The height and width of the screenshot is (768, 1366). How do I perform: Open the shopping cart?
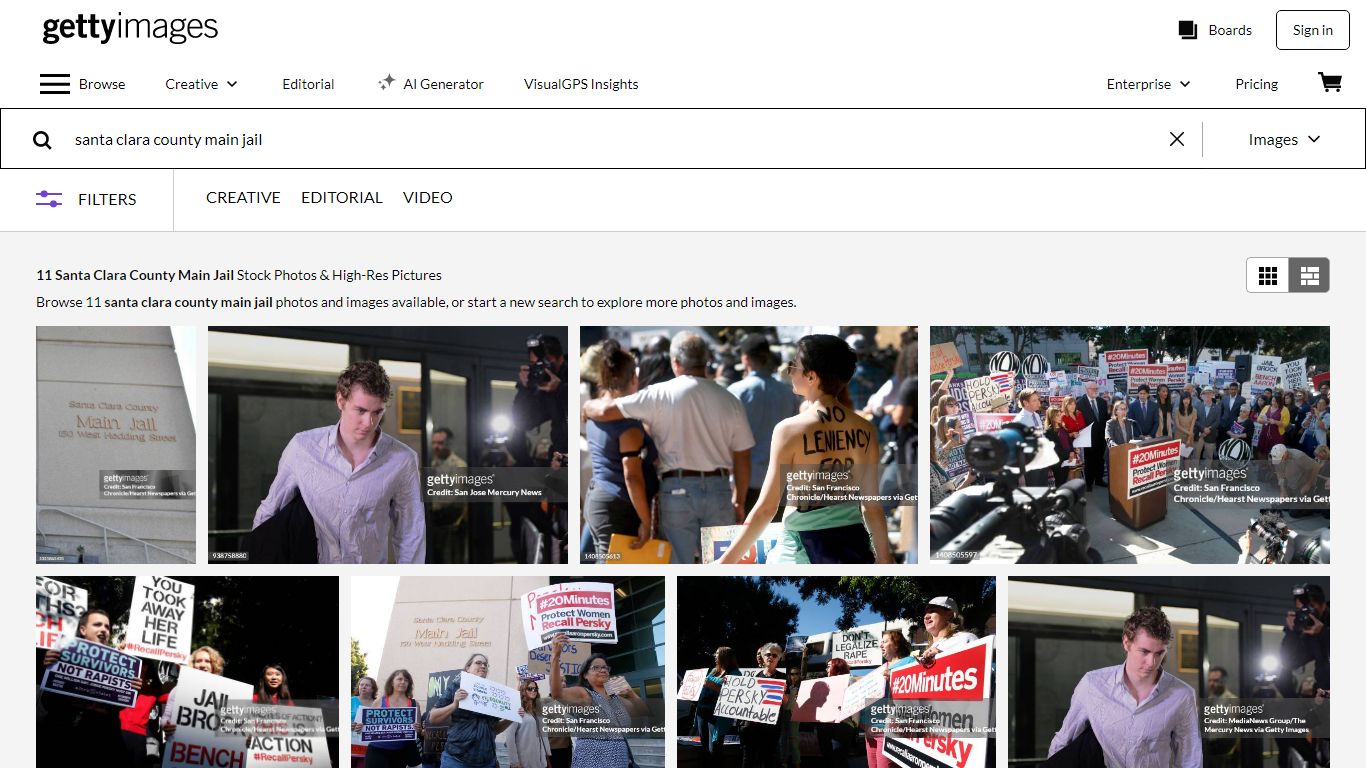(1330, 83)
